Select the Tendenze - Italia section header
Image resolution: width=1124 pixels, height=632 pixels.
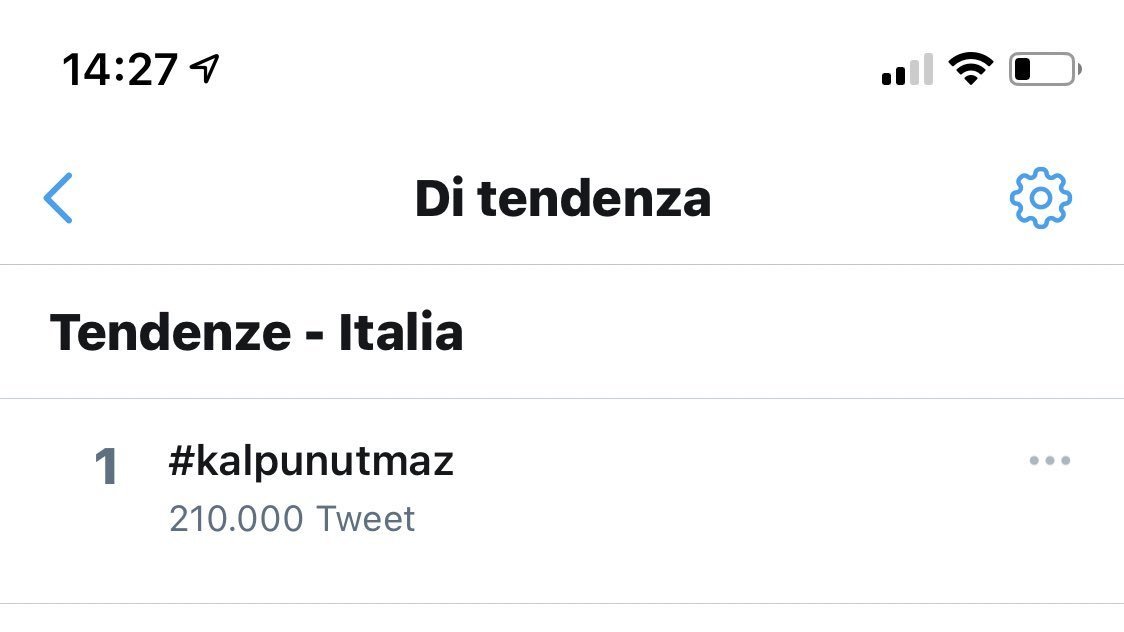coord(256,332)
